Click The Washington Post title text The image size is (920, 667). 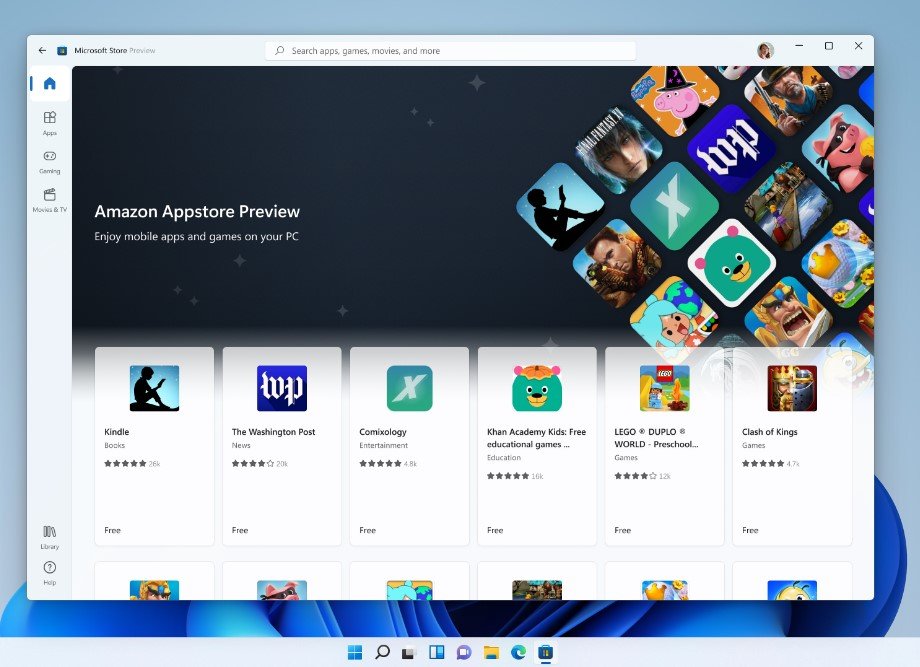[x=273, y=432]
